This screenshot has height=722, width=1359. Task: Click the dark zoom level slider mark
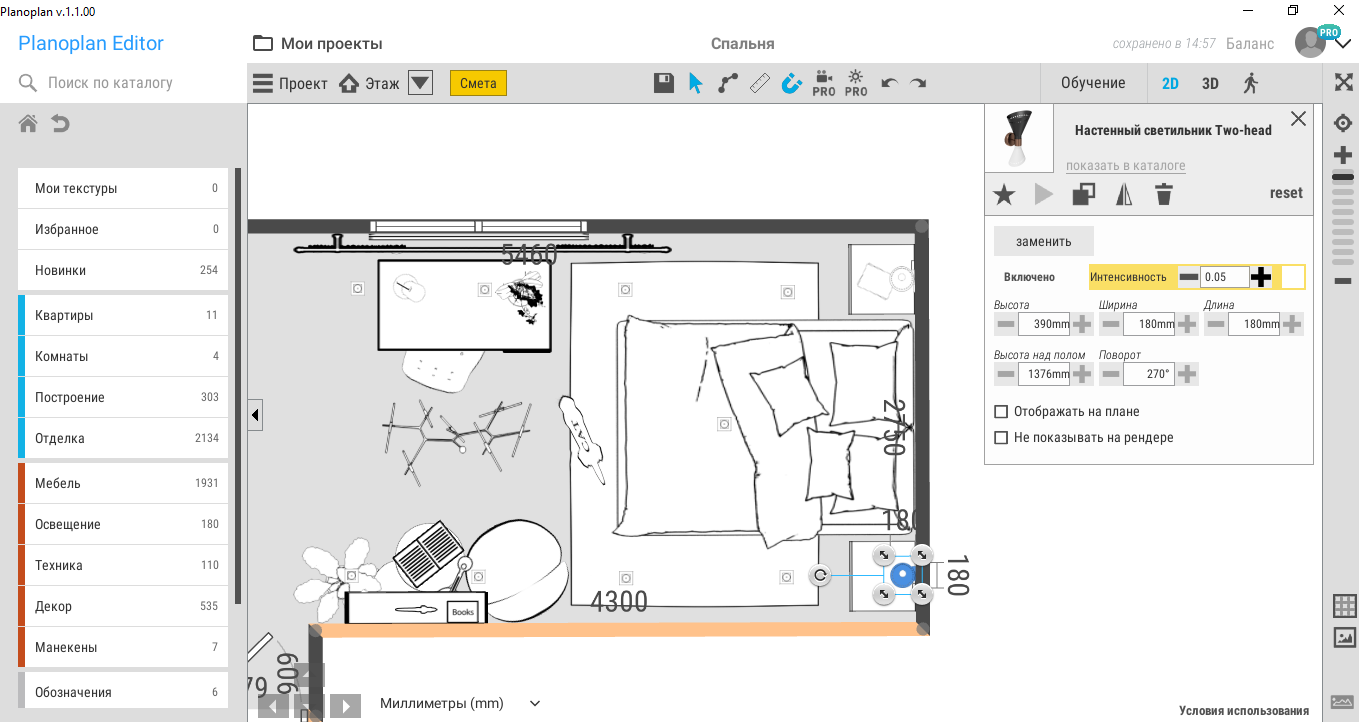pyautogui.click(x=1343, y=177)
